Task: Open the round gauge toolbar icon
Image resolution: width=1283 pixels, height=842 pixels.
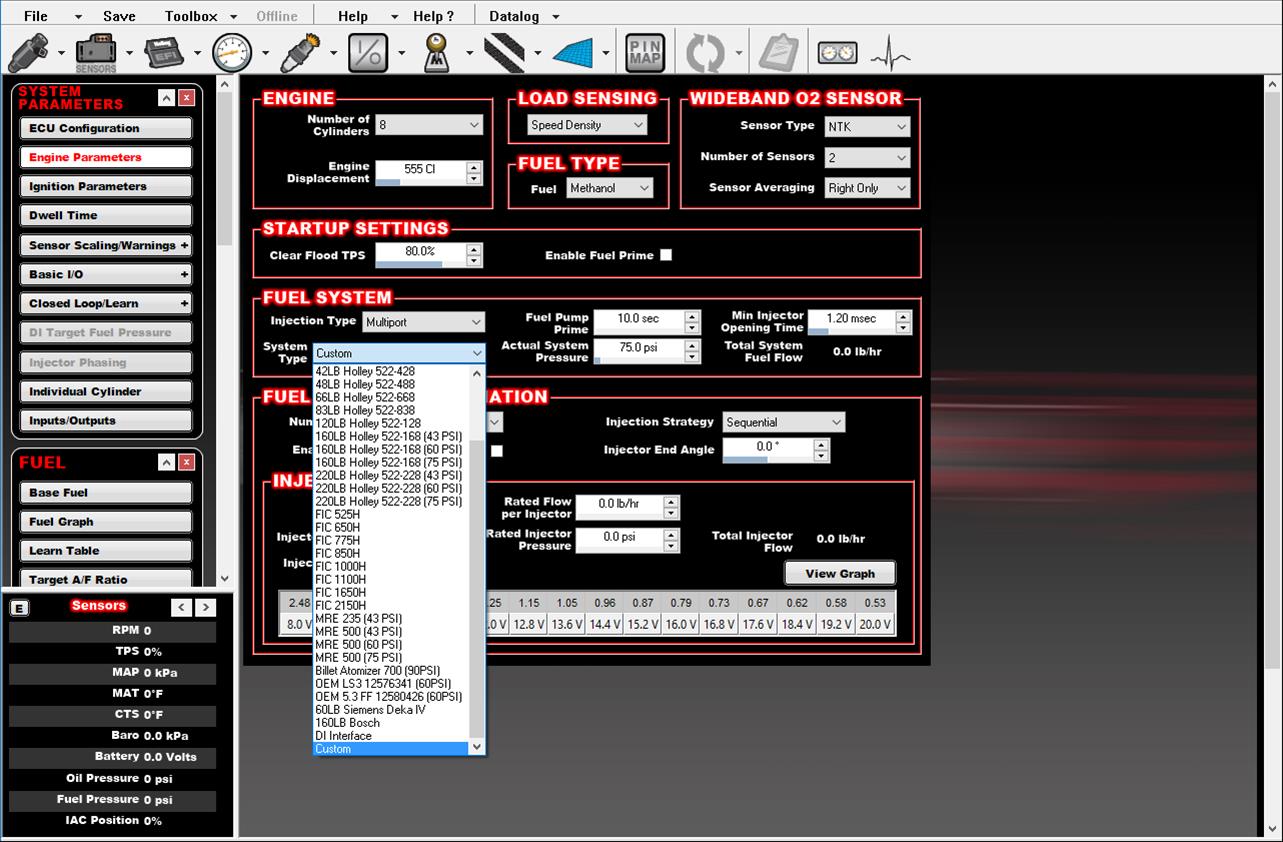Action: 232,52
